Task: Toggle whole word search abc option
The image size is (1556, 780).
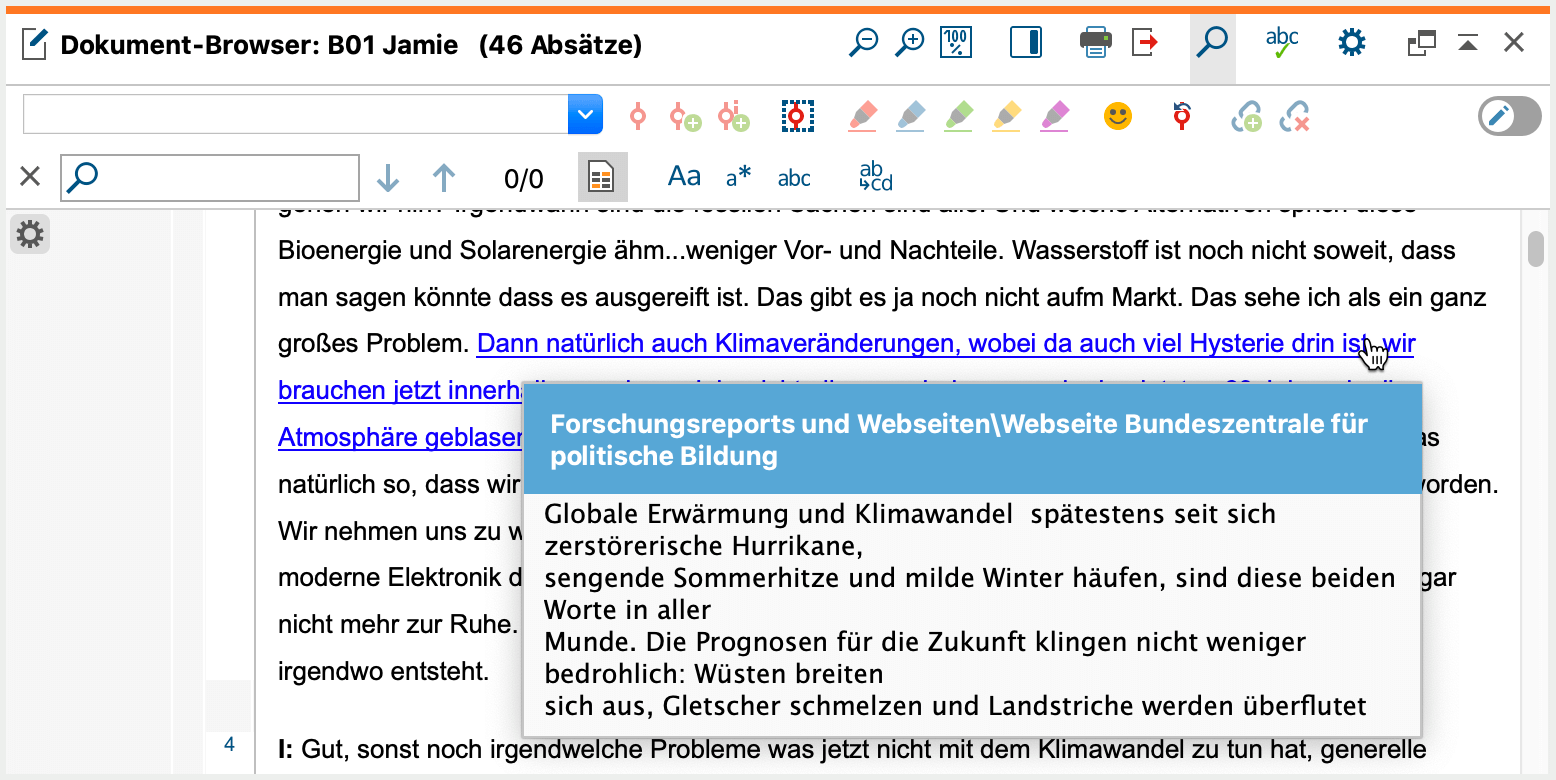Action: point(794,178)
